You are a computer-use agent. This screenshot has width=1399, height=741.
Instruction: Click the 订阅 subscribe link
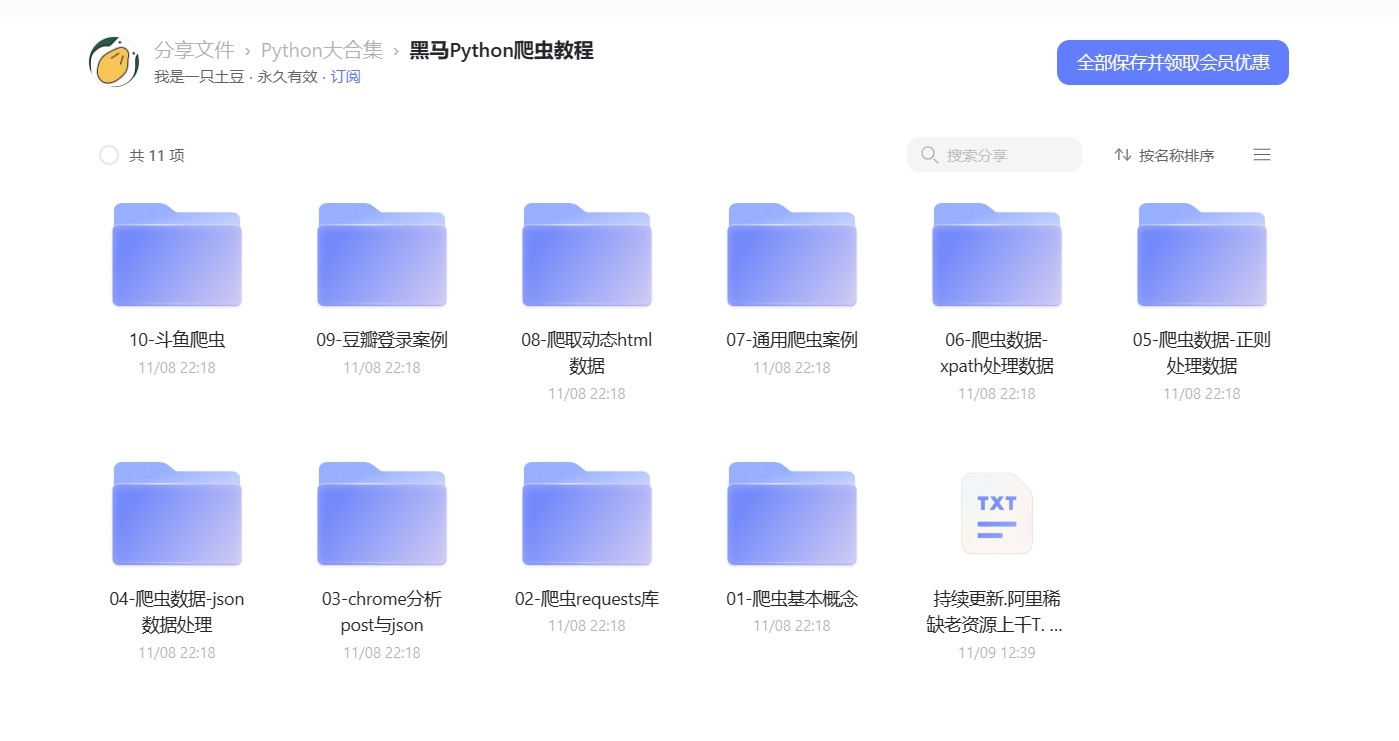[x=346, y=76]
